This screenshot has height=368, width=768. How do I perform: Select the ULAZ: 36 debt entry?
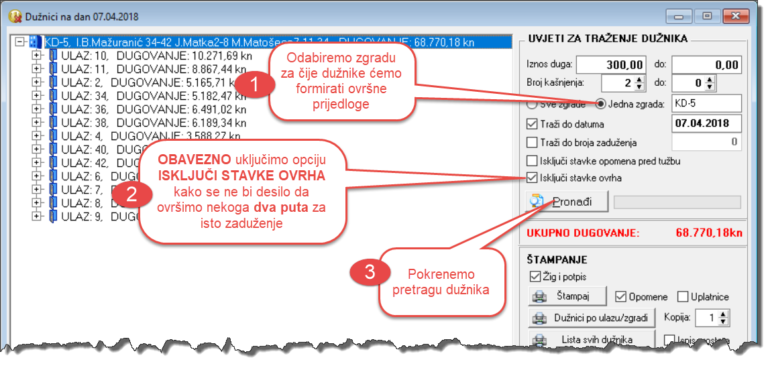(154, 109)
